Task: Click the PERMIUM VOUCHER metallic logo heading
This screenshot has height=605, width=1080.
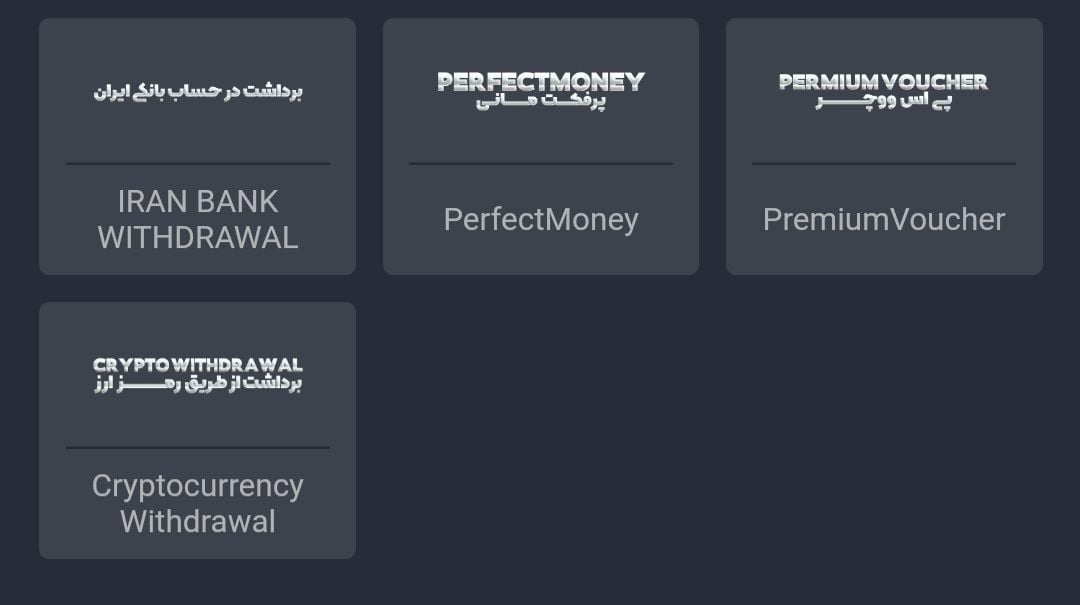Action: [x=883, y=81]
